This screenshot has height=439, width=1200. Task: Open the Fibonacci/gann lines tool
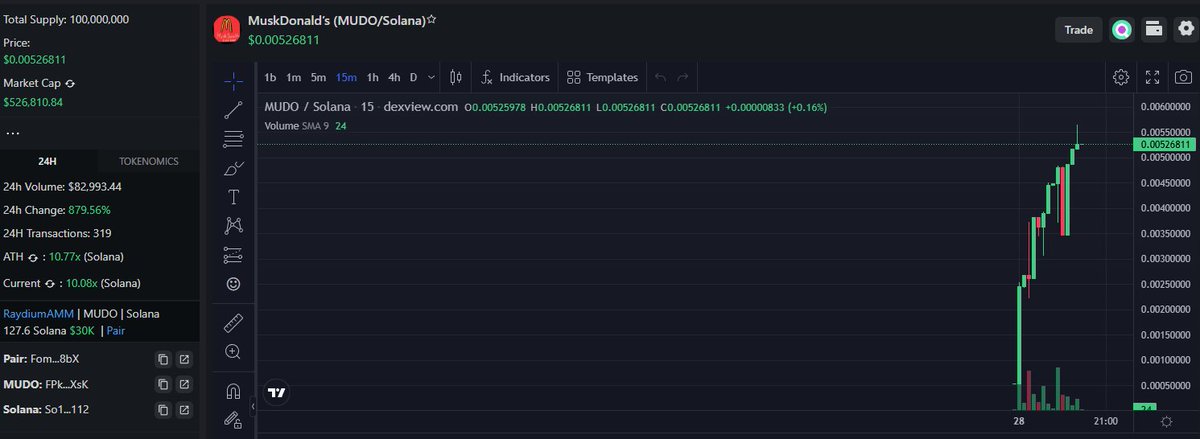[x=233, y=139]
